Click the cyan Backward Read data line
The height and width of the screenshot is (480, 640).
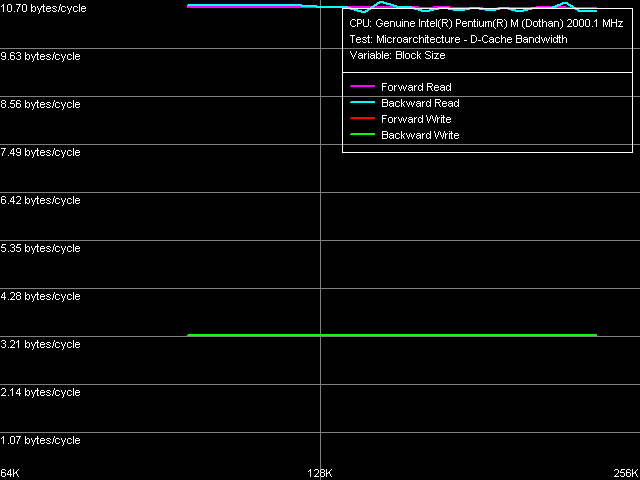click(392, 7)
